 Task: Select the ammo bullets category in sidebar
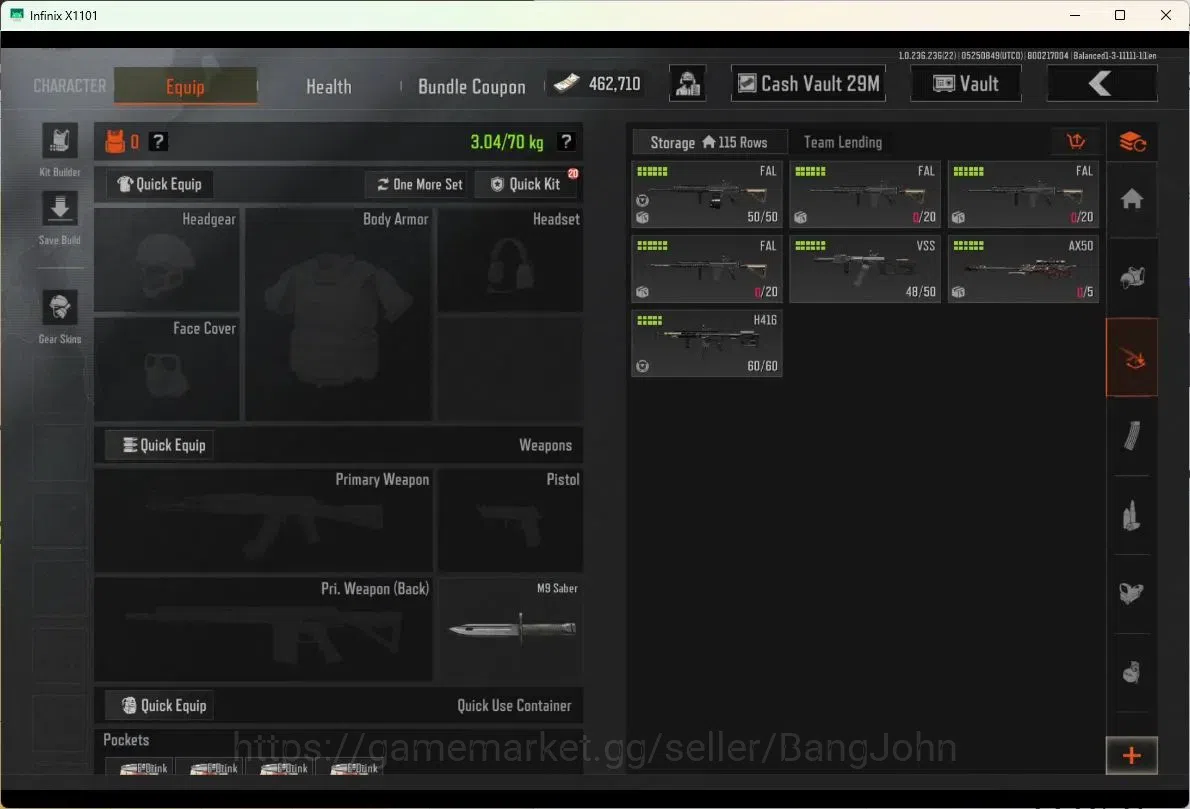pyautogui.click(x=1132, y=516)
